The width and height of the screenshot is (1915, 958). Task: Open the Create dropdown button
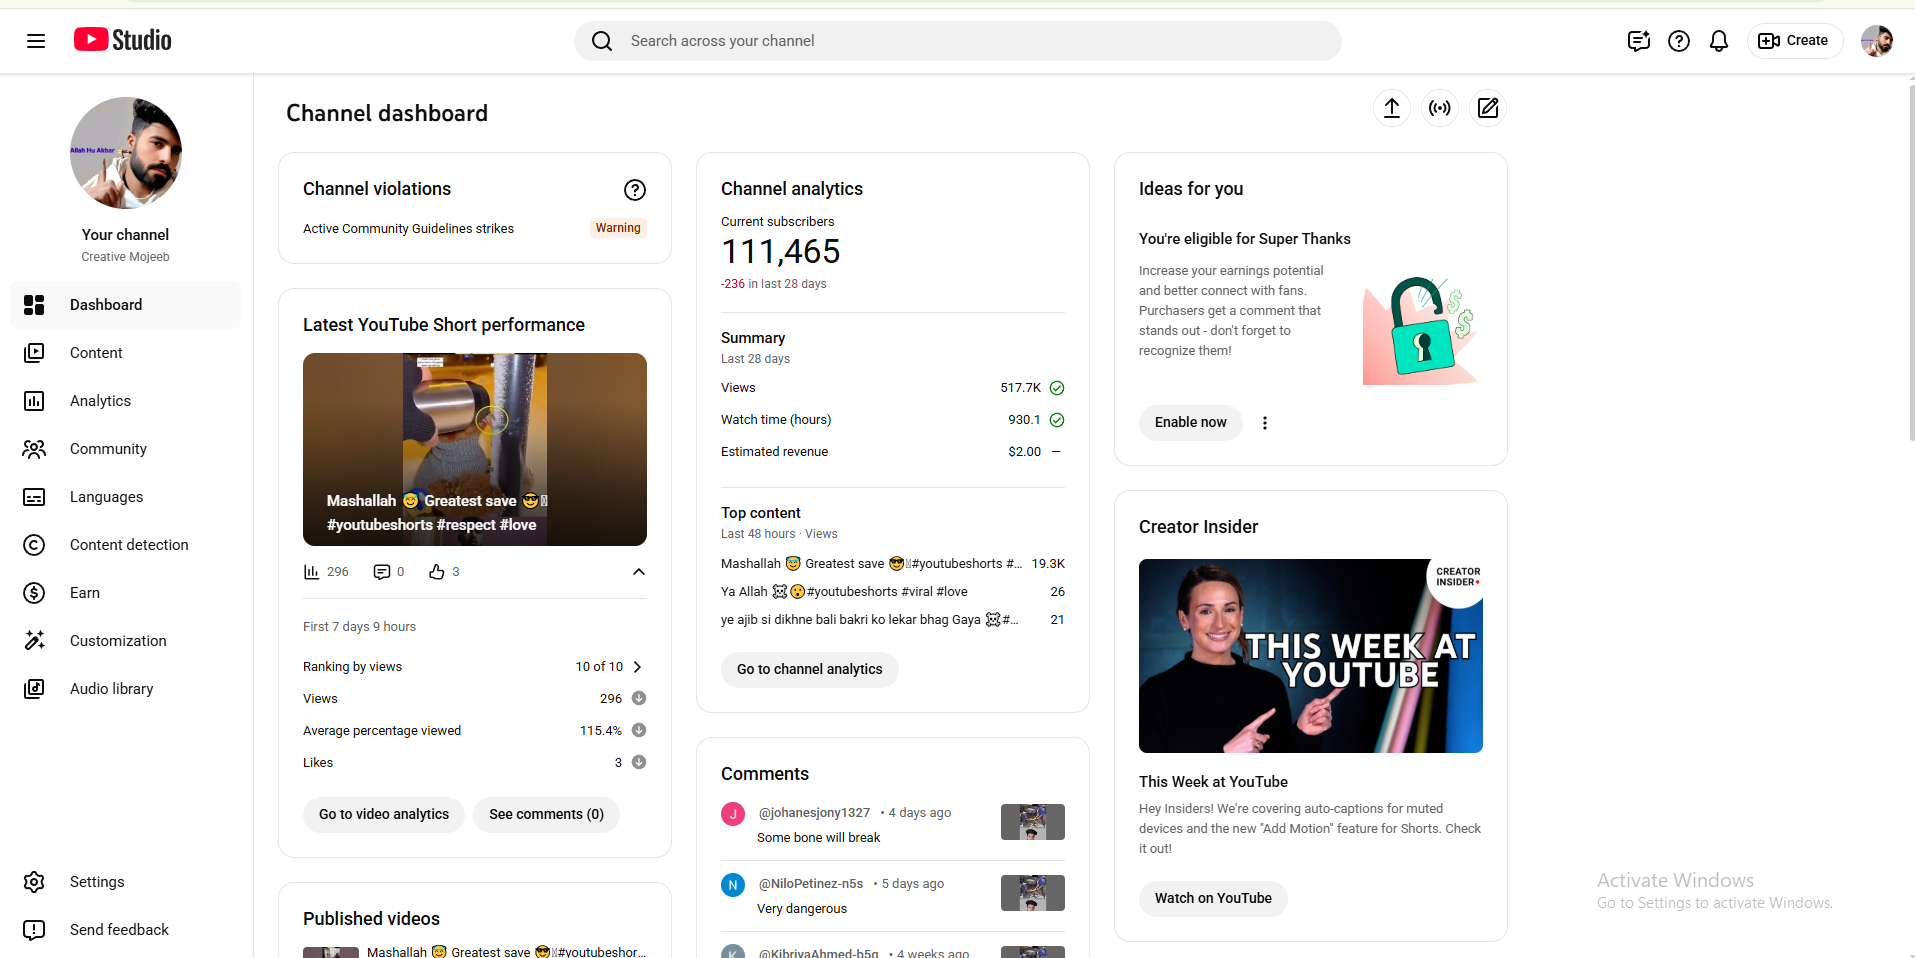(x=1794, y=41)
